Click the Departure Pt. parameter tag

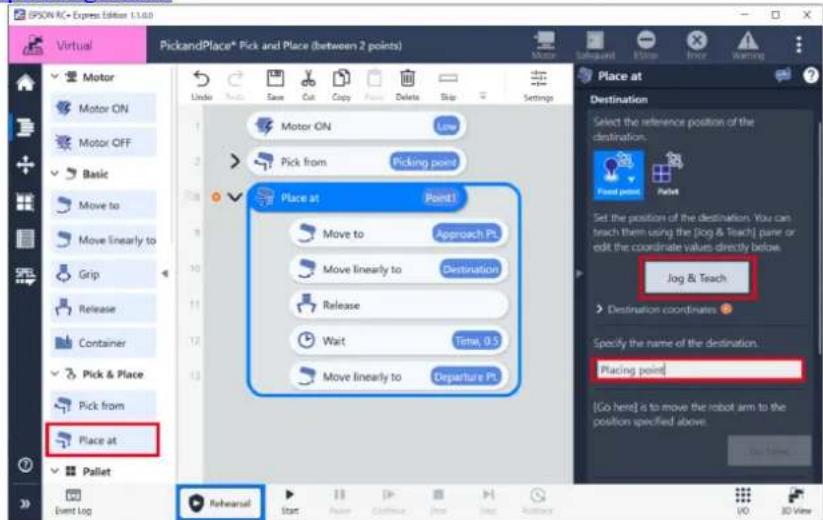(x=466, y=377)
